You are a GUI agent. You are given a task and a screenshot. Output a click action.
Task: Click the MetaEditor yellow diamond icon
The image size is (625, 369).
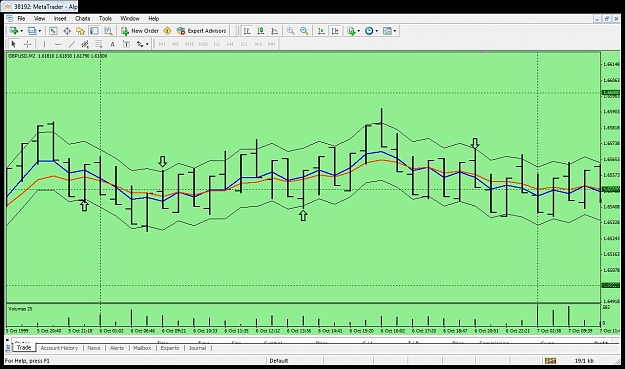167,31
